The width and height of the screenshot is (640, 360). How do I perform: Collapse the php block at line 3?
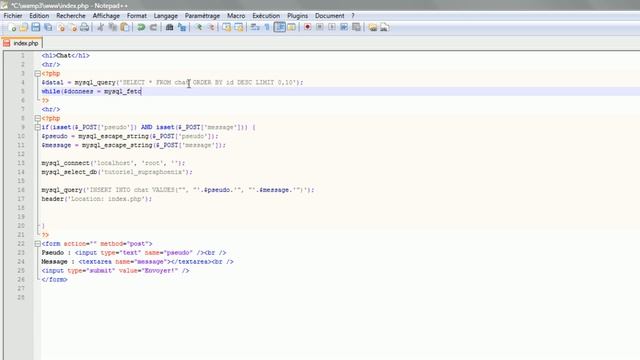(38, 73)
